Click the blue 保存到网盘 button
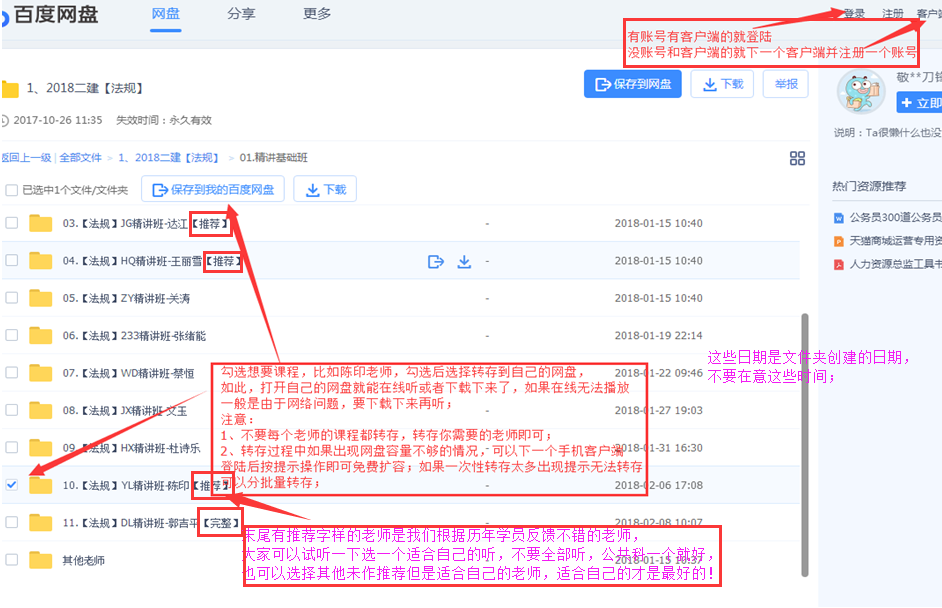The image size is (942, 608). pyautogui.click(x=633, y=84)
